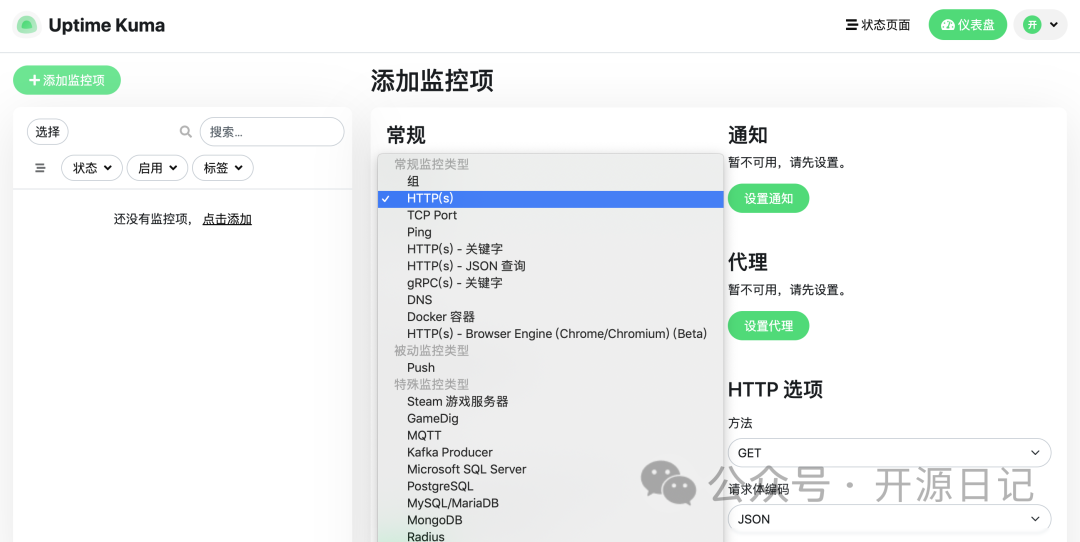Viewport: 1080px width, 542px height.
Task: Open the 状态 status filter dropdown
Action: click(x=92, y=168)
